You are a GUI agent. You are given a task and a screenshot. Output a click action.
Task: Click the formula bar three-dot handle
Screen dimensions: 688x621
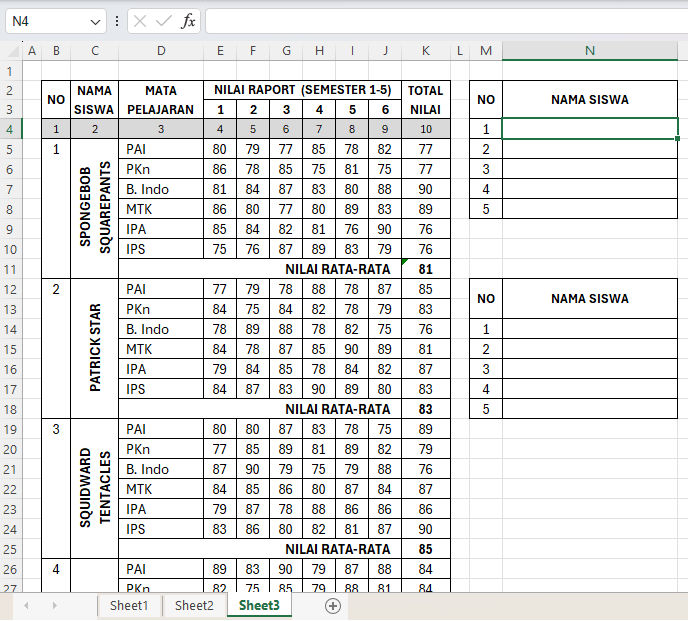(117, 21)
